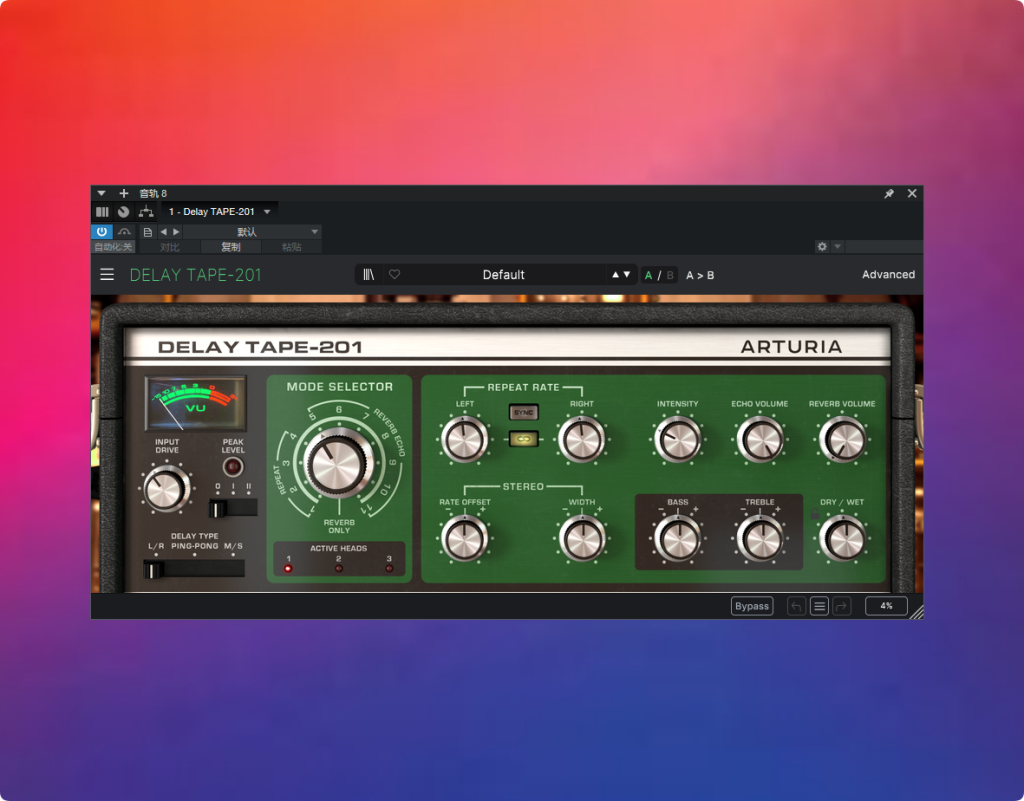
Task: Undo last change with undo arrow
Action: coord(796,606)
